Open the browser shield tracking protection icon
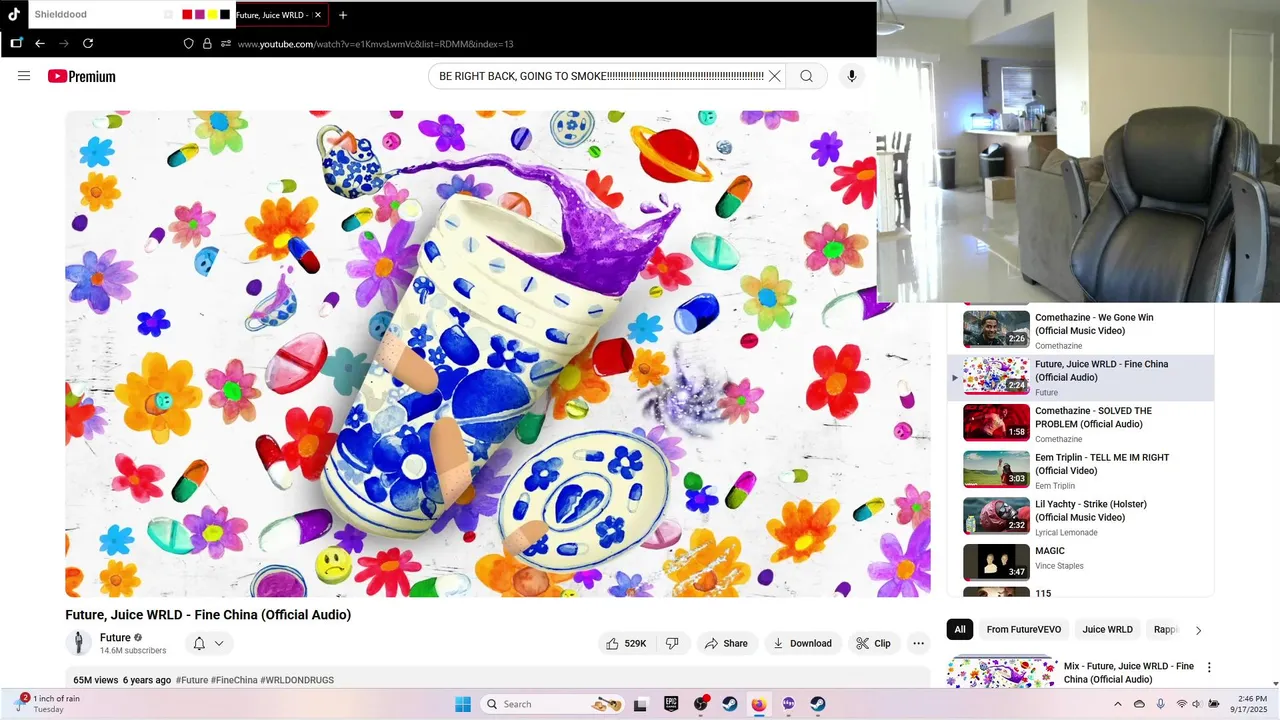This screenshot has height=720, width=1280. coord(188,44)
